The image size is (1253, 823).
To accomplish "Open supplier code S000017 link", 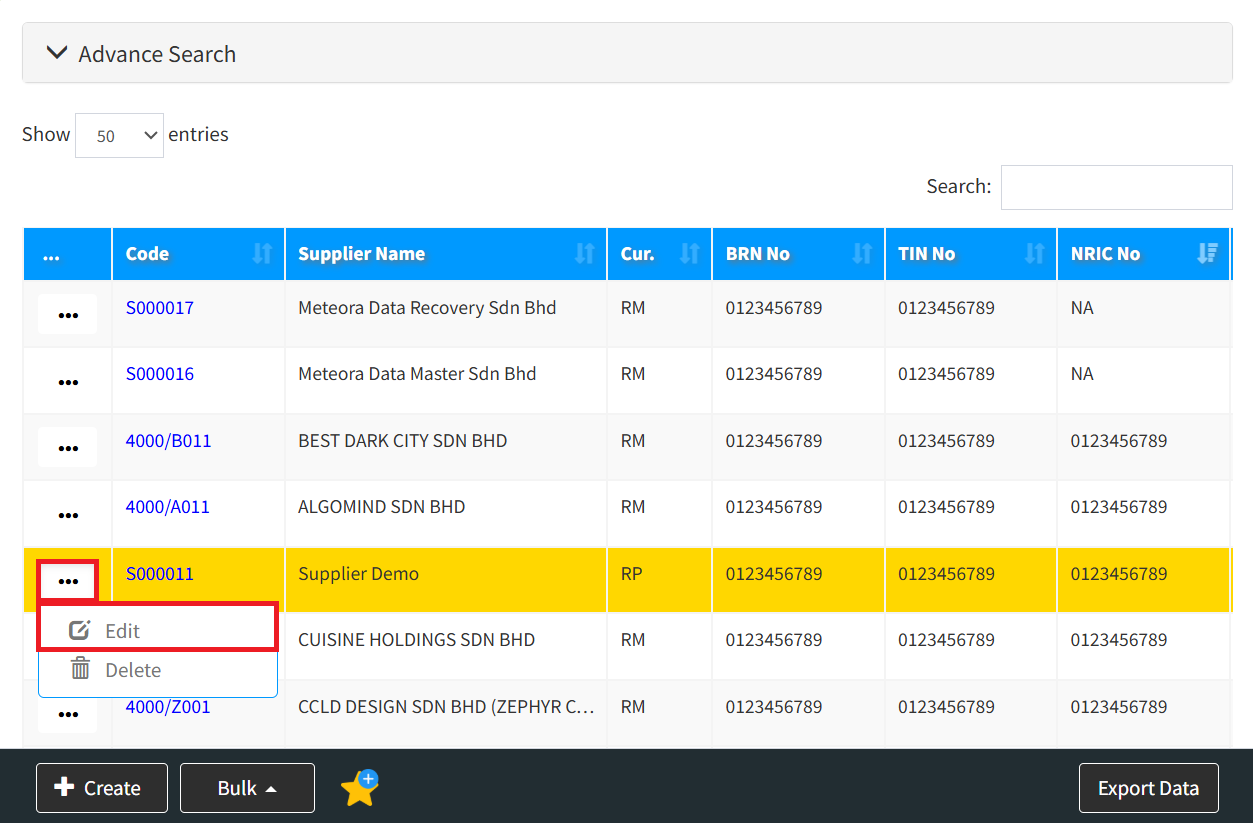I will 159,308.
